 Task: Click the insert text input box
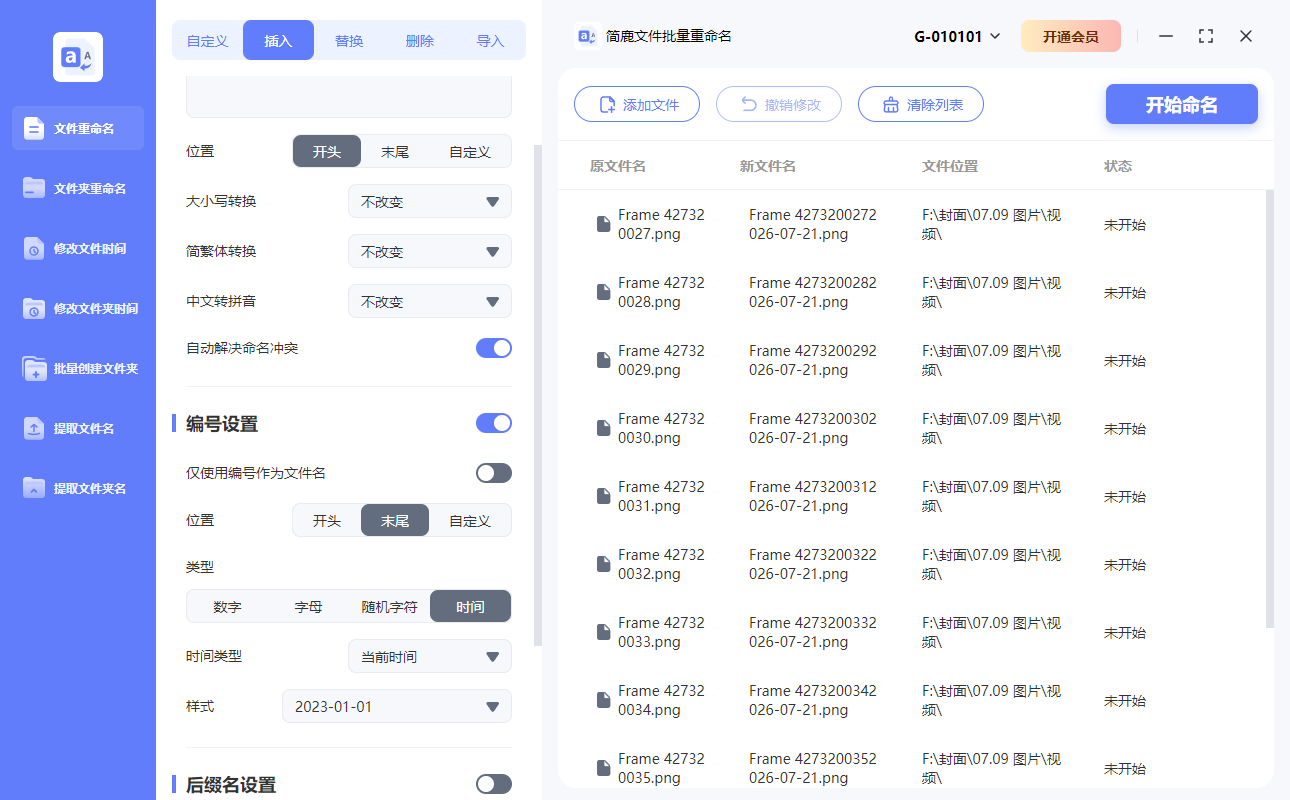(349, 97)
